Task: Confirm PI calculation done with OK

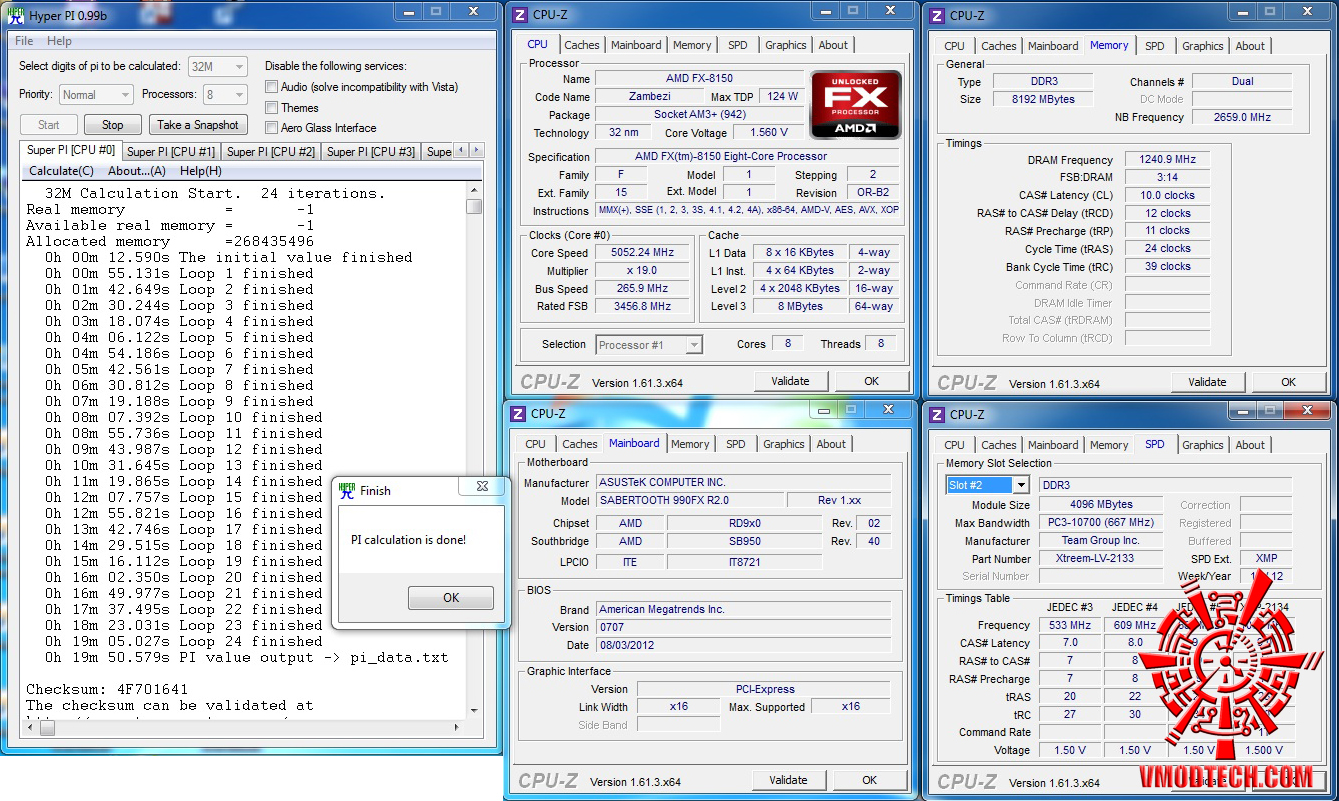Action: [451, 598]
